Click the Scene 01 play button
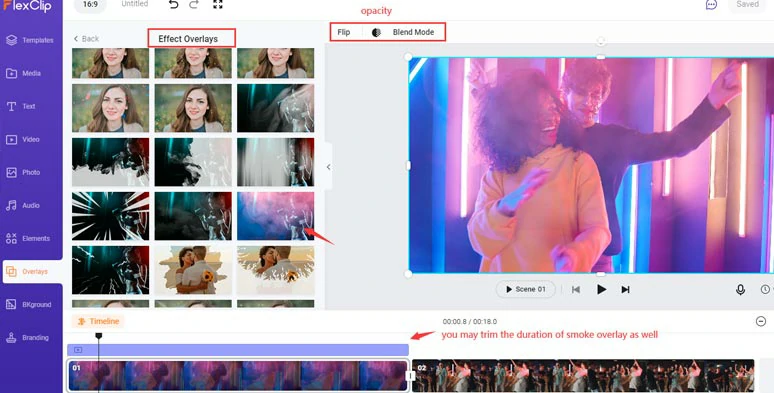 click(526, 289)
